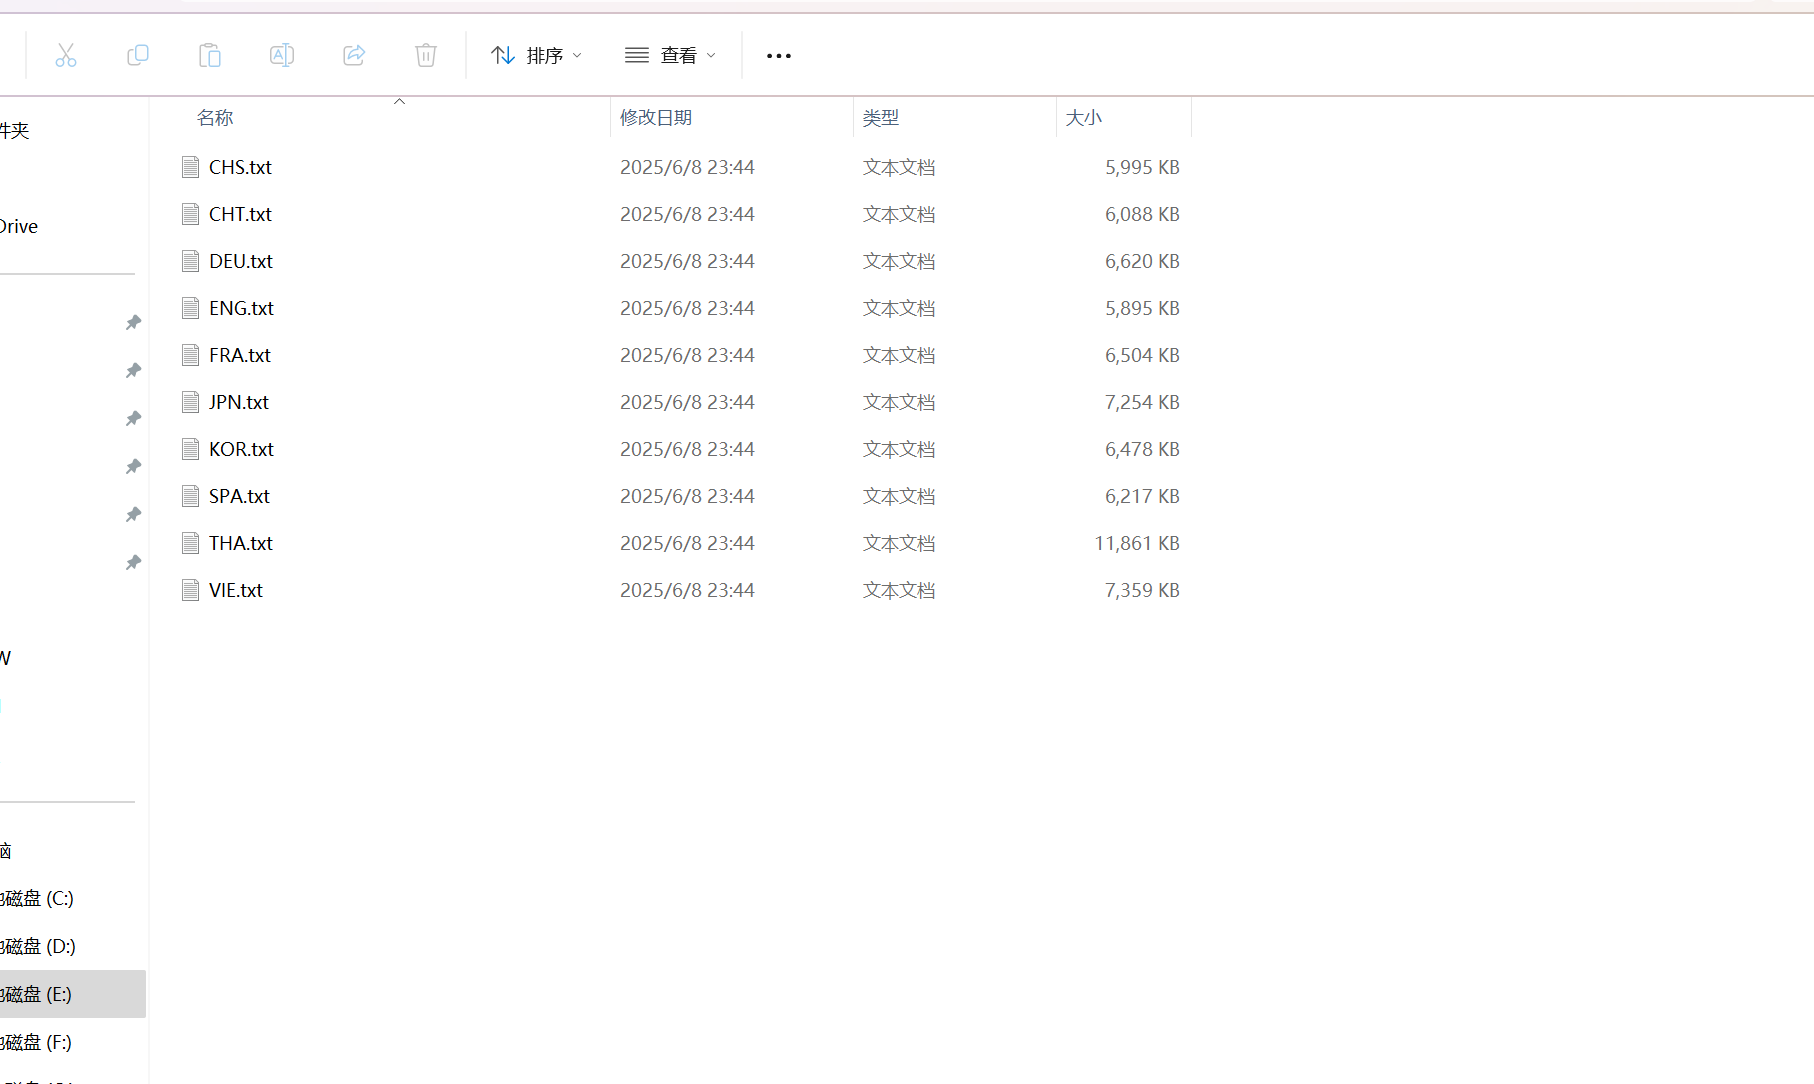Click the 6,088 KB size value
The height and width of the screenshot is (1084, 1814).
click(1142, 214)
